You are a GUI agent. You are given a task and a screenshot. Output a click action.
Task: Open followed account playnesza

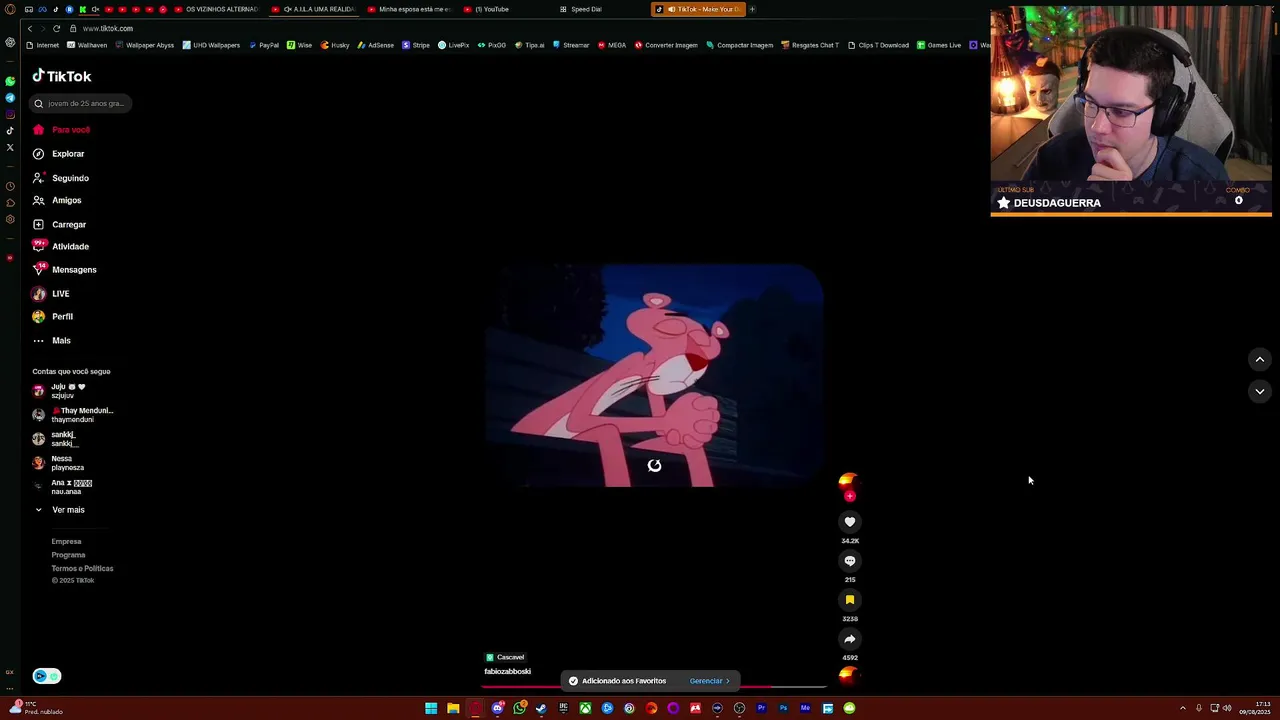59,463
